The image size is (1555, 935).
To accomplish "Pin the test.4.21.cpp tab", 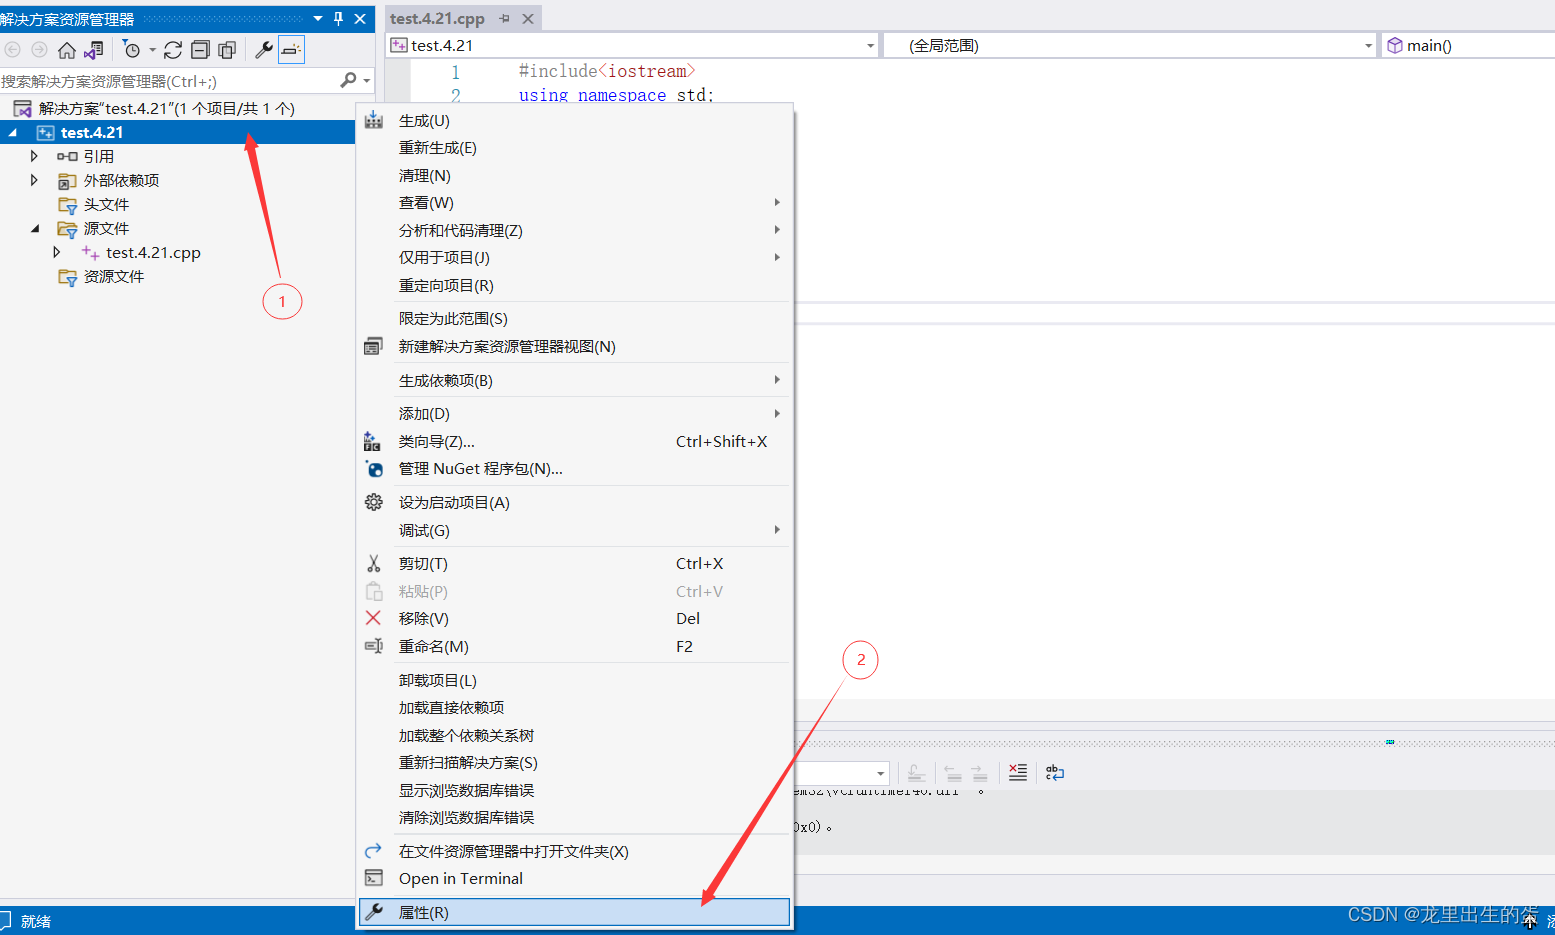I will coord(505,18).
